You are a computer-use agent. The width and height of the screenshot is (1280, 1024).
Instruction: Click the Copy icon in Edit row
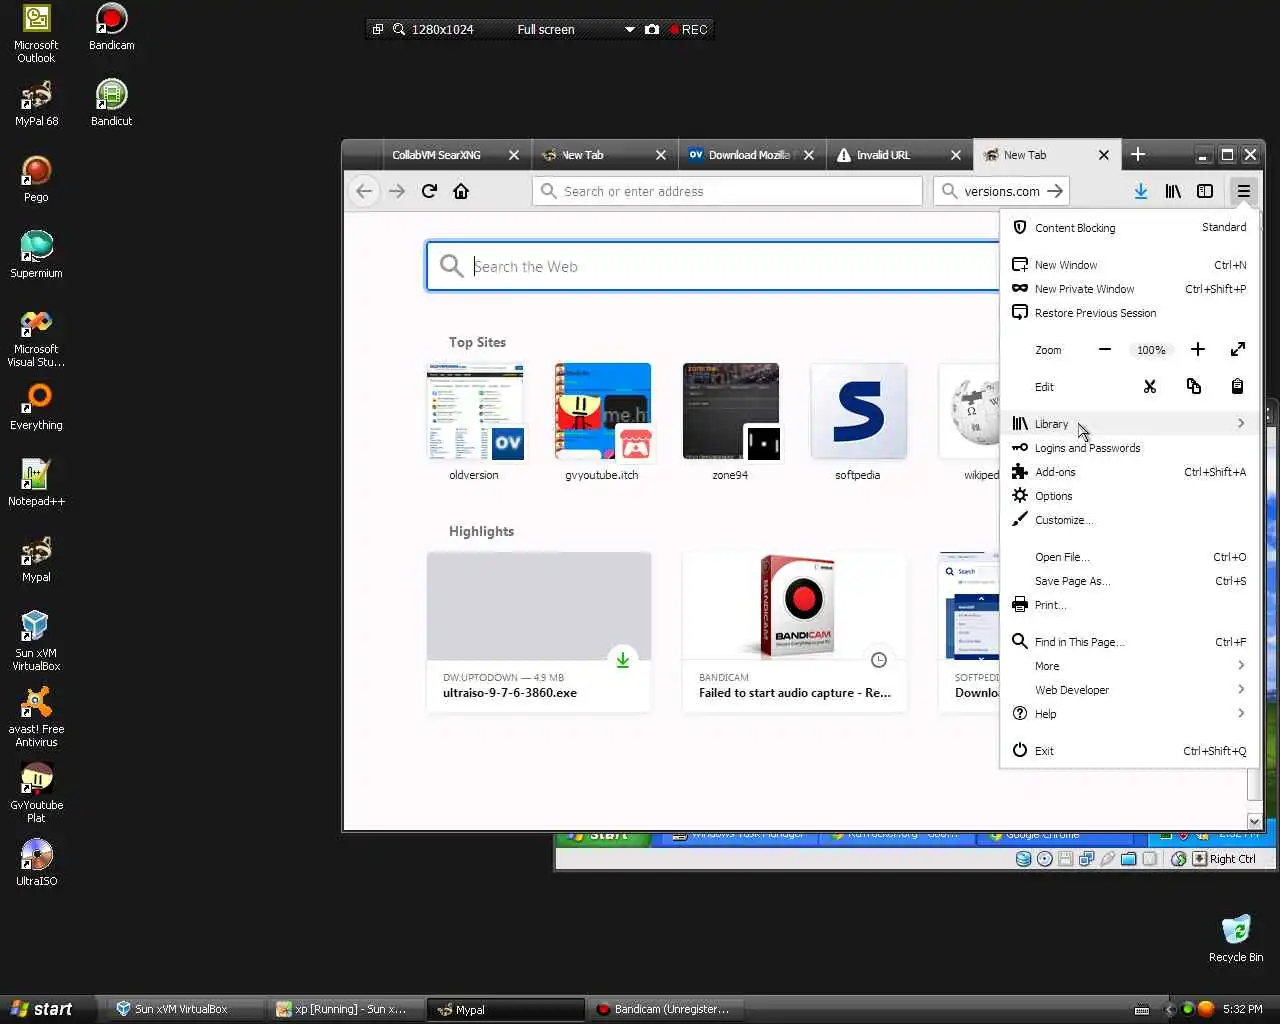pyautogui.click(x=1194, y=387)
